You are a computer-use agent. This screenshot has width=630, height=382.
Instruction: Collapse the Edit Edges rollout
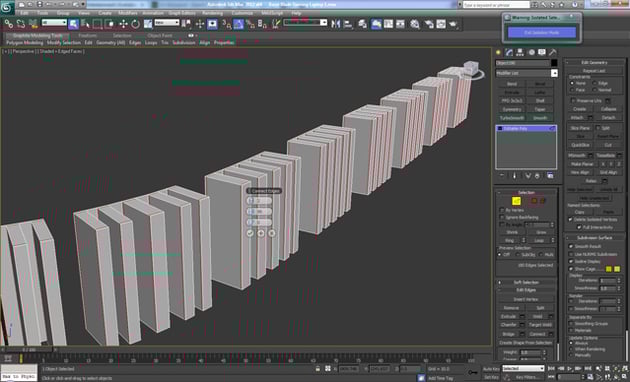click(526, 290)
